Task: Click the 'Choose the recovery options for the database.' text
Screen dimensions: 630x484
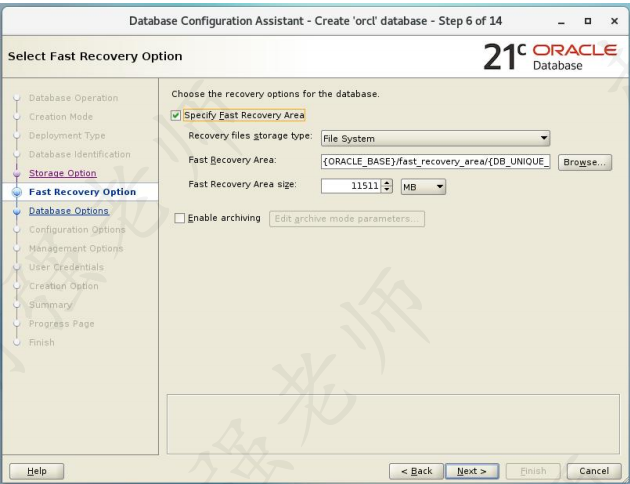Action: click(x=275, y=94)
